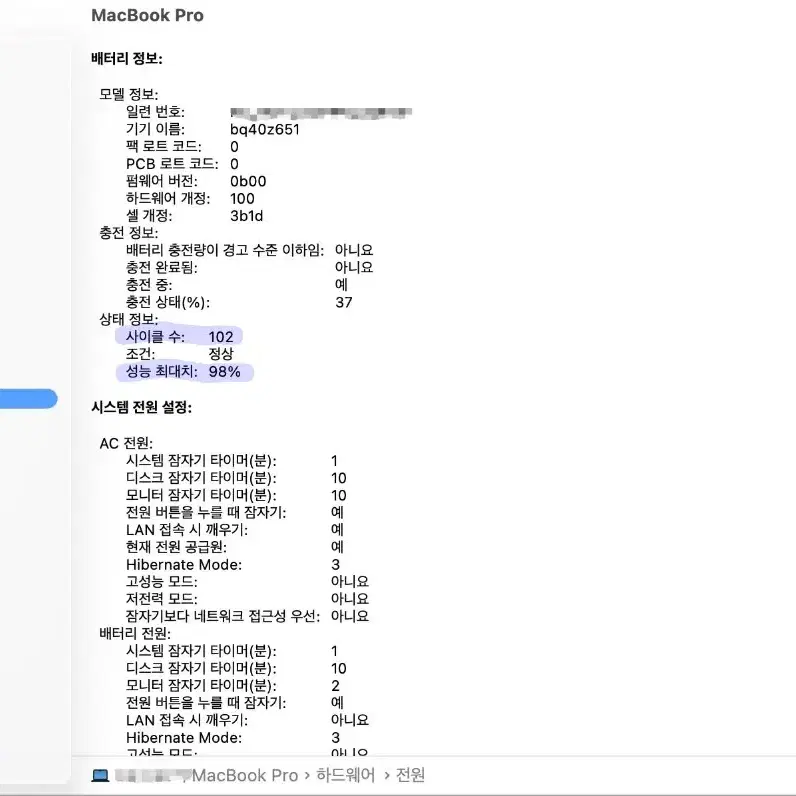The image size is (796, 796).
Task: Click the '배터리 전원:' section label
Action: click(x=135, y=634)
